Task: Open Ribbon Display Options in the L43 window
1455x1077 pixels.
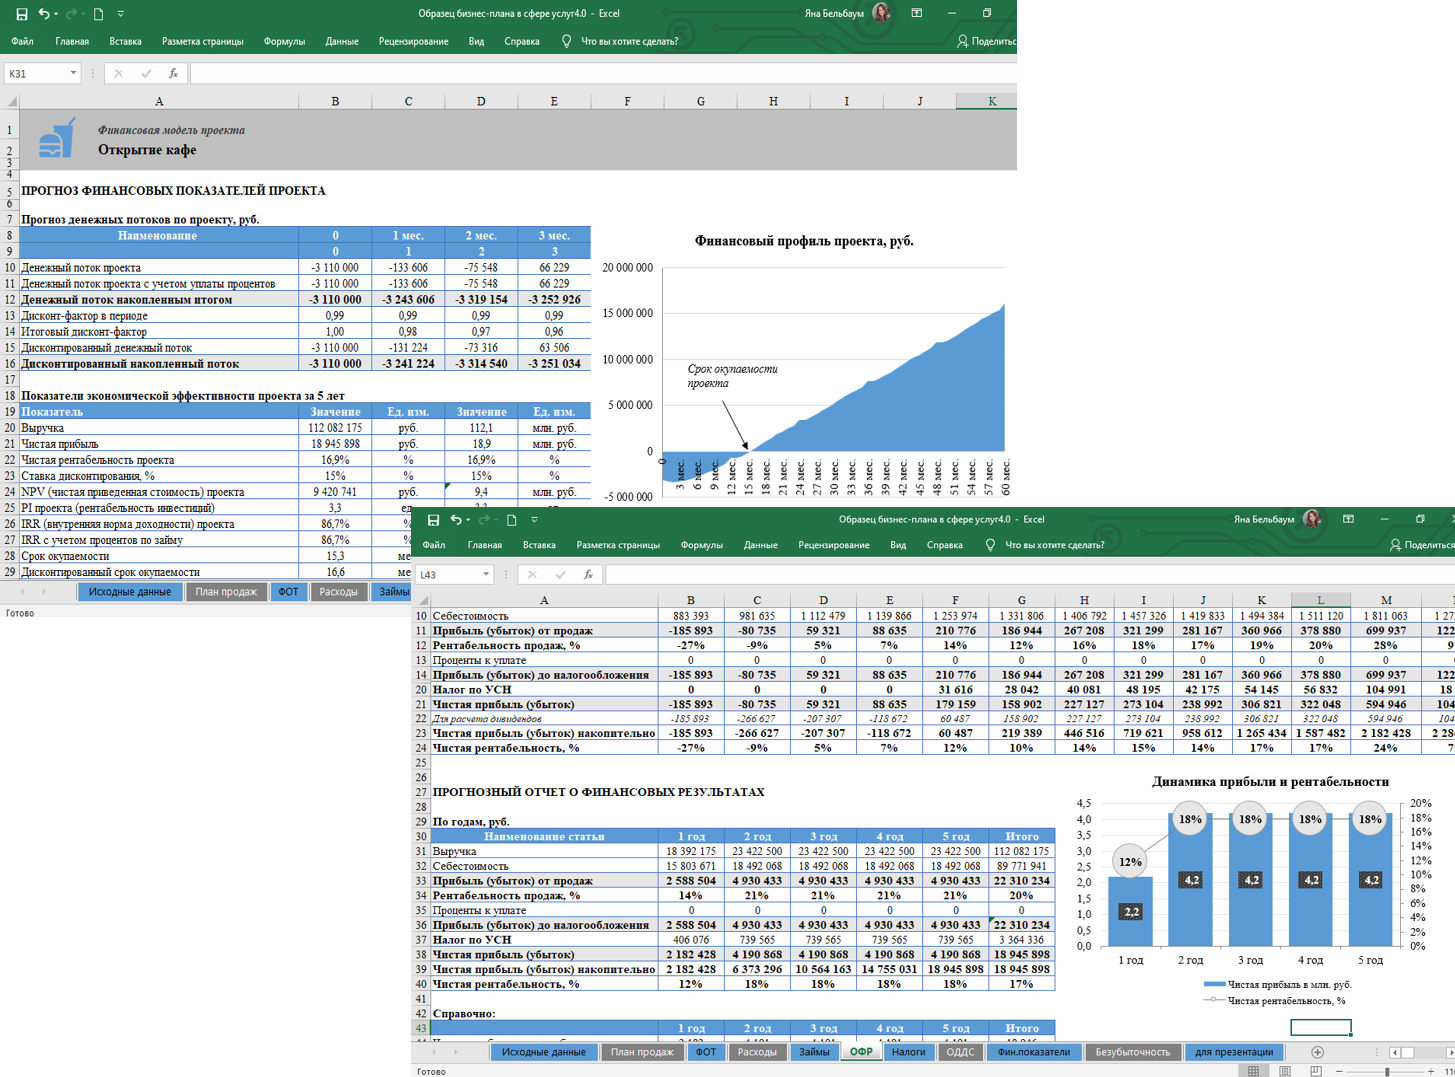Action: (1348, 519)
